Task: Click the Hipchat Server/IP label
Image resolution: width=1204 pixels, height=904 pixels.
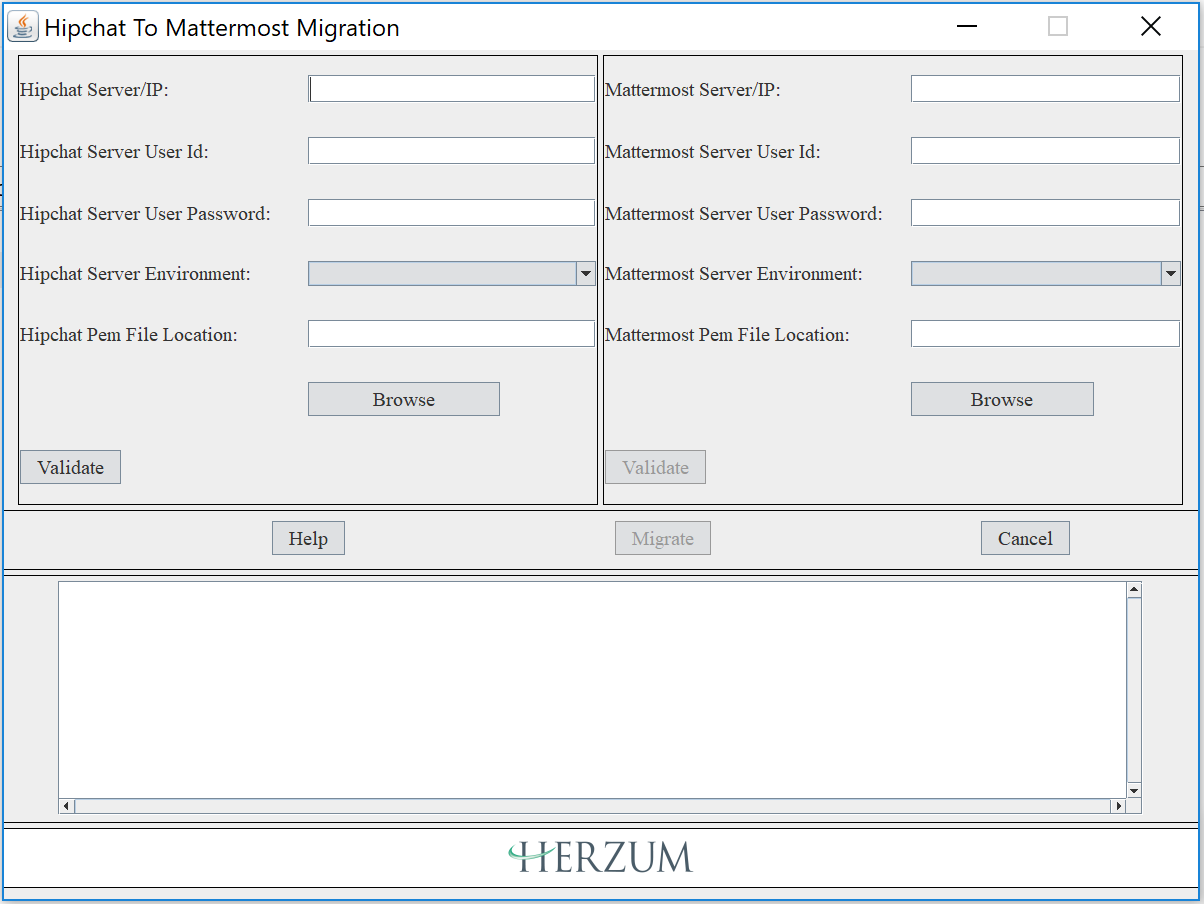Action: [x=94, y=90]
